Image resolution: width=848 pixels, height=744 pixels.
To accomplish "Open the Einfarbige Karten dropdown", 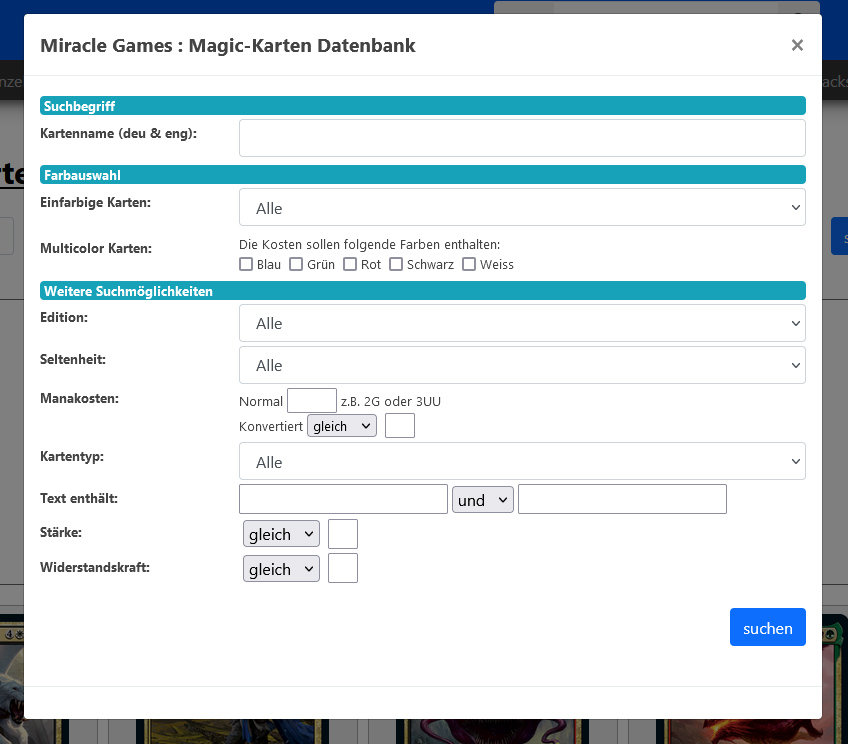I will coord(522,207).
